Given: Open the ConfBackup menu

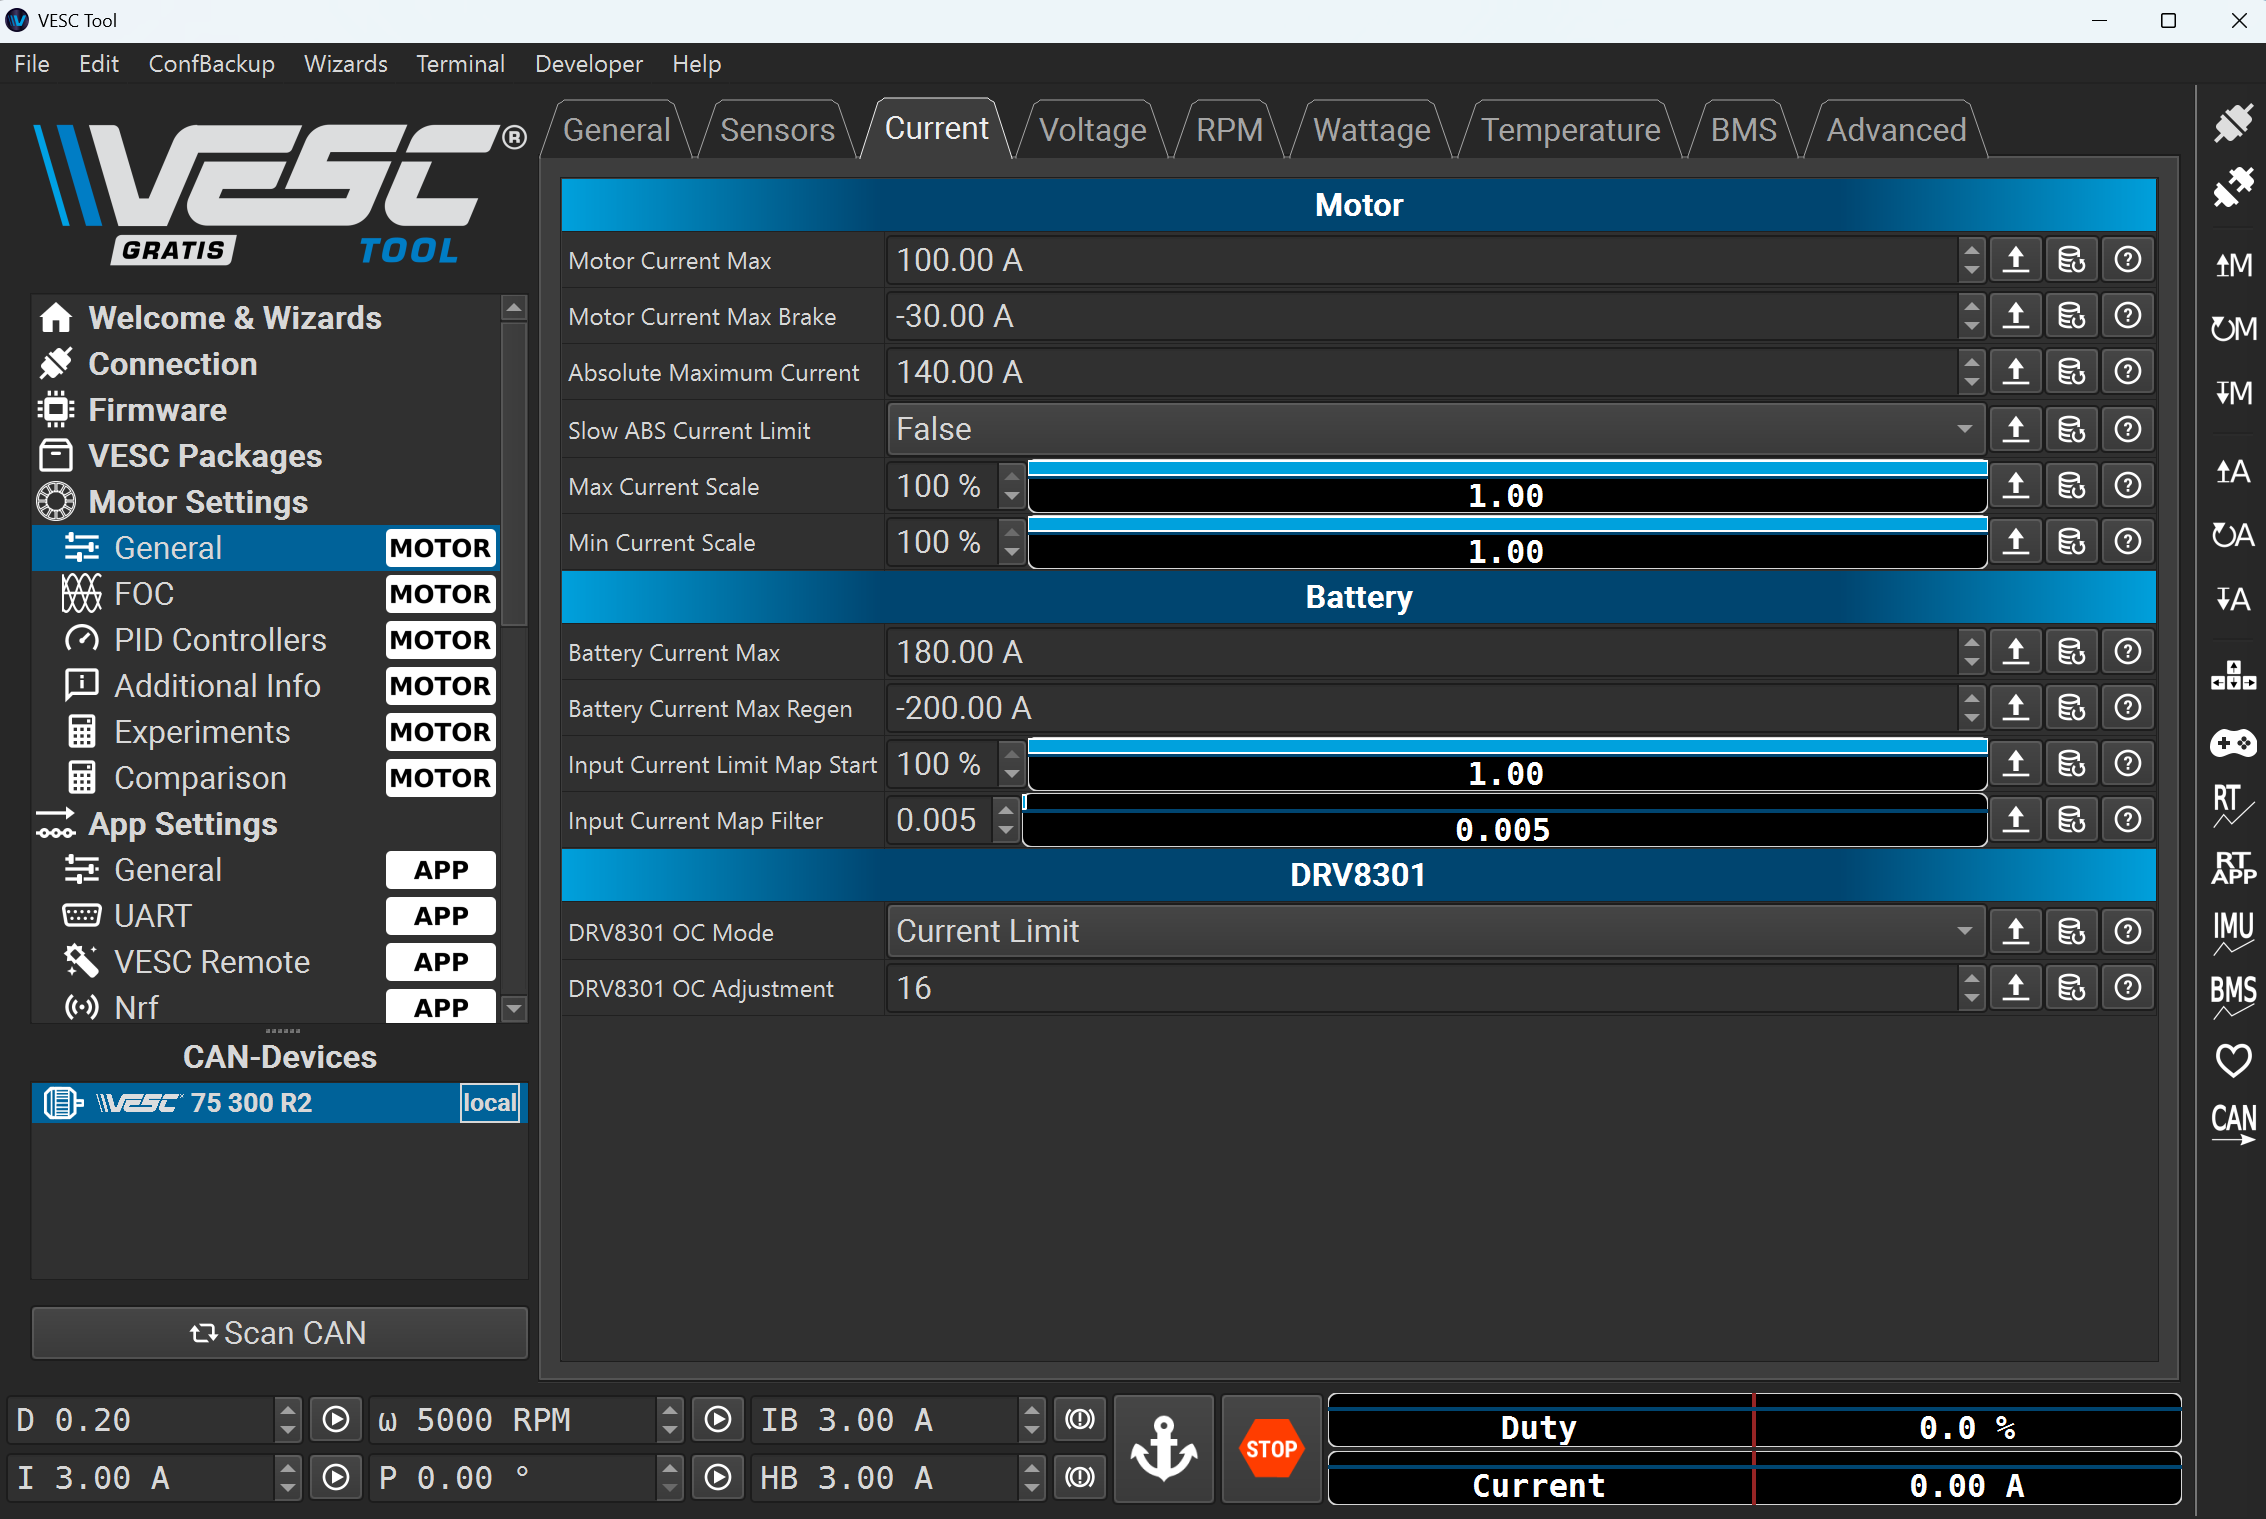Looking at the screenshot, I should point(211,64).
